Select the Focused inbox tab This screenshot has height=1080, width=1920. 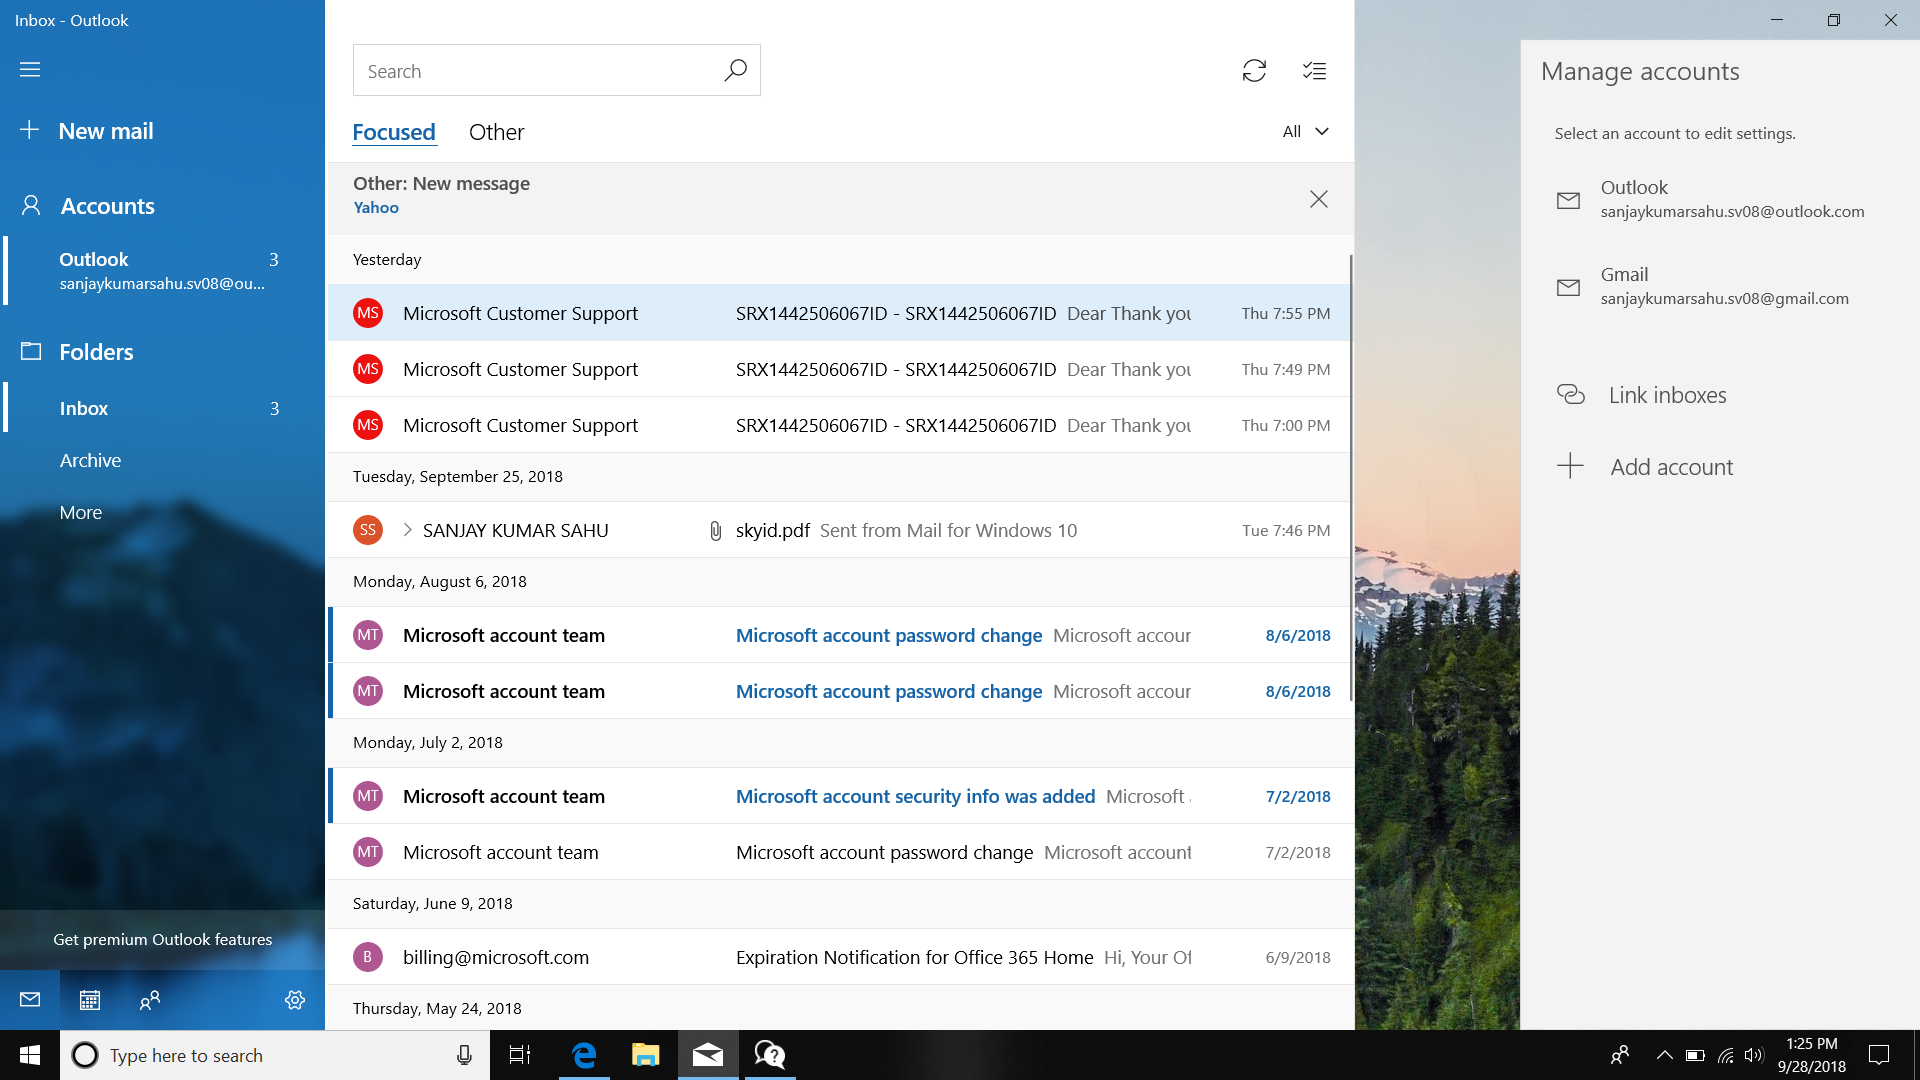tap(394, 132)
